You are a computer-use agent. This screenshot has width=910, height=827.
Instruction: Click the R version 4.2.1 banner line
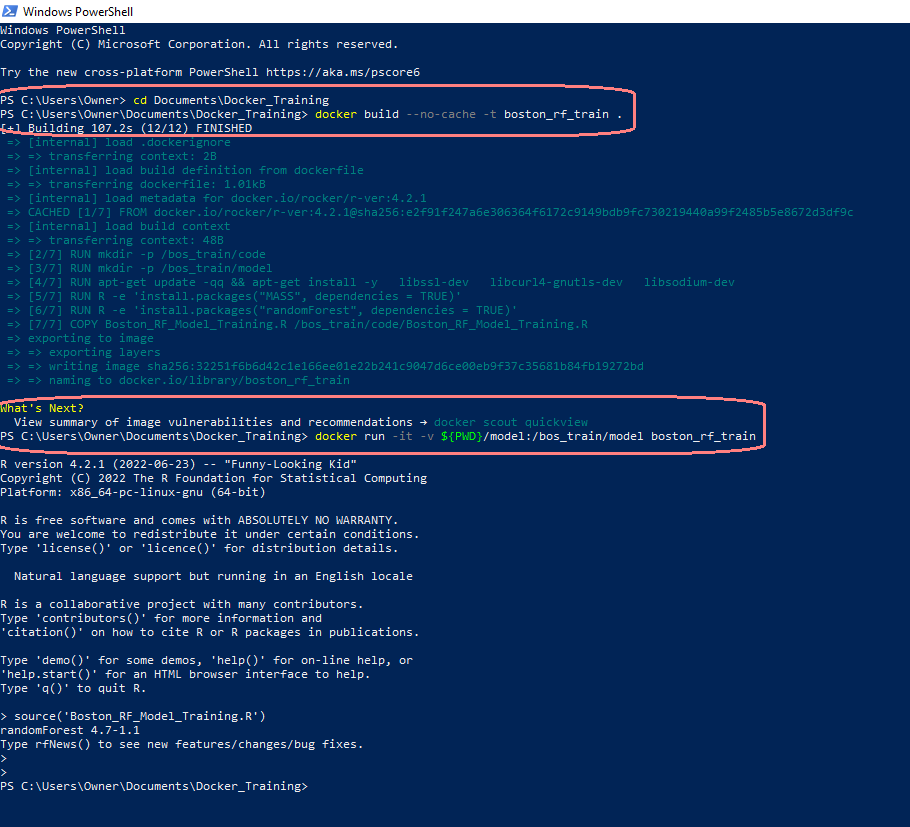[x=178, y=464]
